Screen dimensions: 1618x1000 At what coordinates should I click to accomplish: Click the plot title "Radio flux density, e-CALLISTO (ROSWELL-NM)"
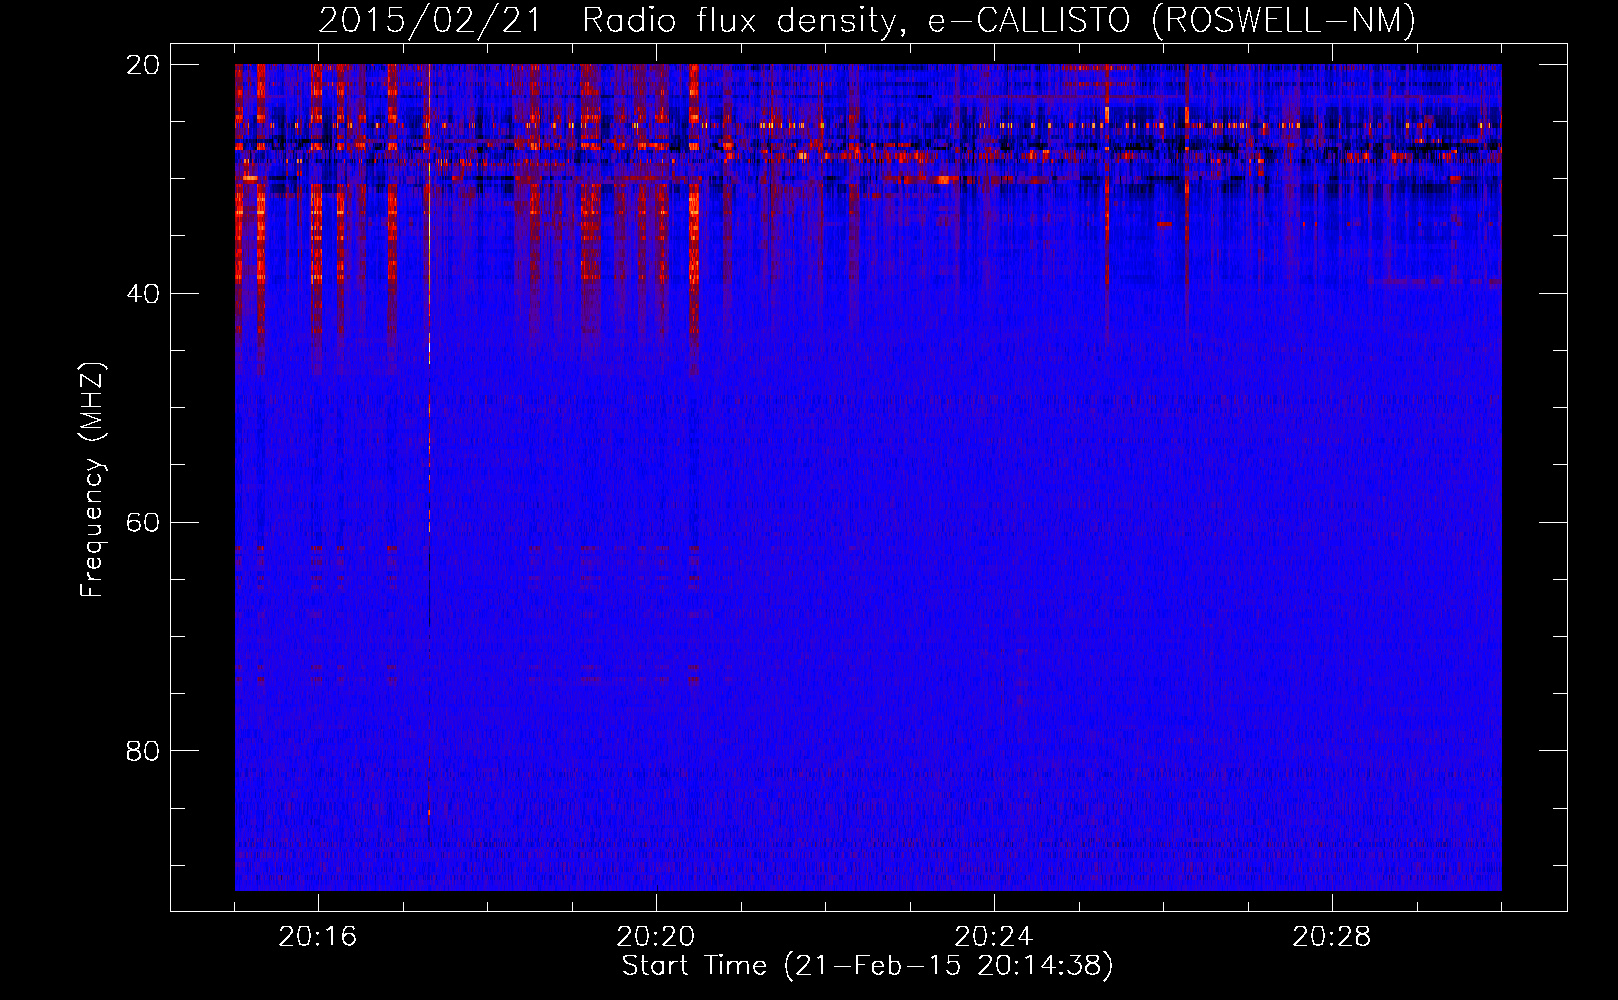(999, 20)
